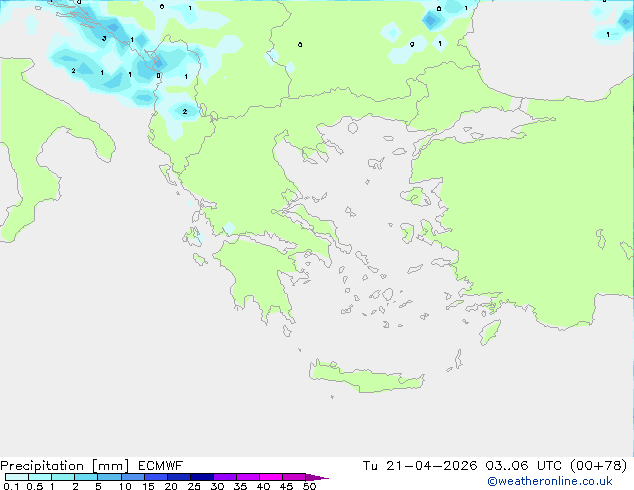Click the legend label '25'
634x490 pixels.
pyautogui.click(x=194, y=486)
